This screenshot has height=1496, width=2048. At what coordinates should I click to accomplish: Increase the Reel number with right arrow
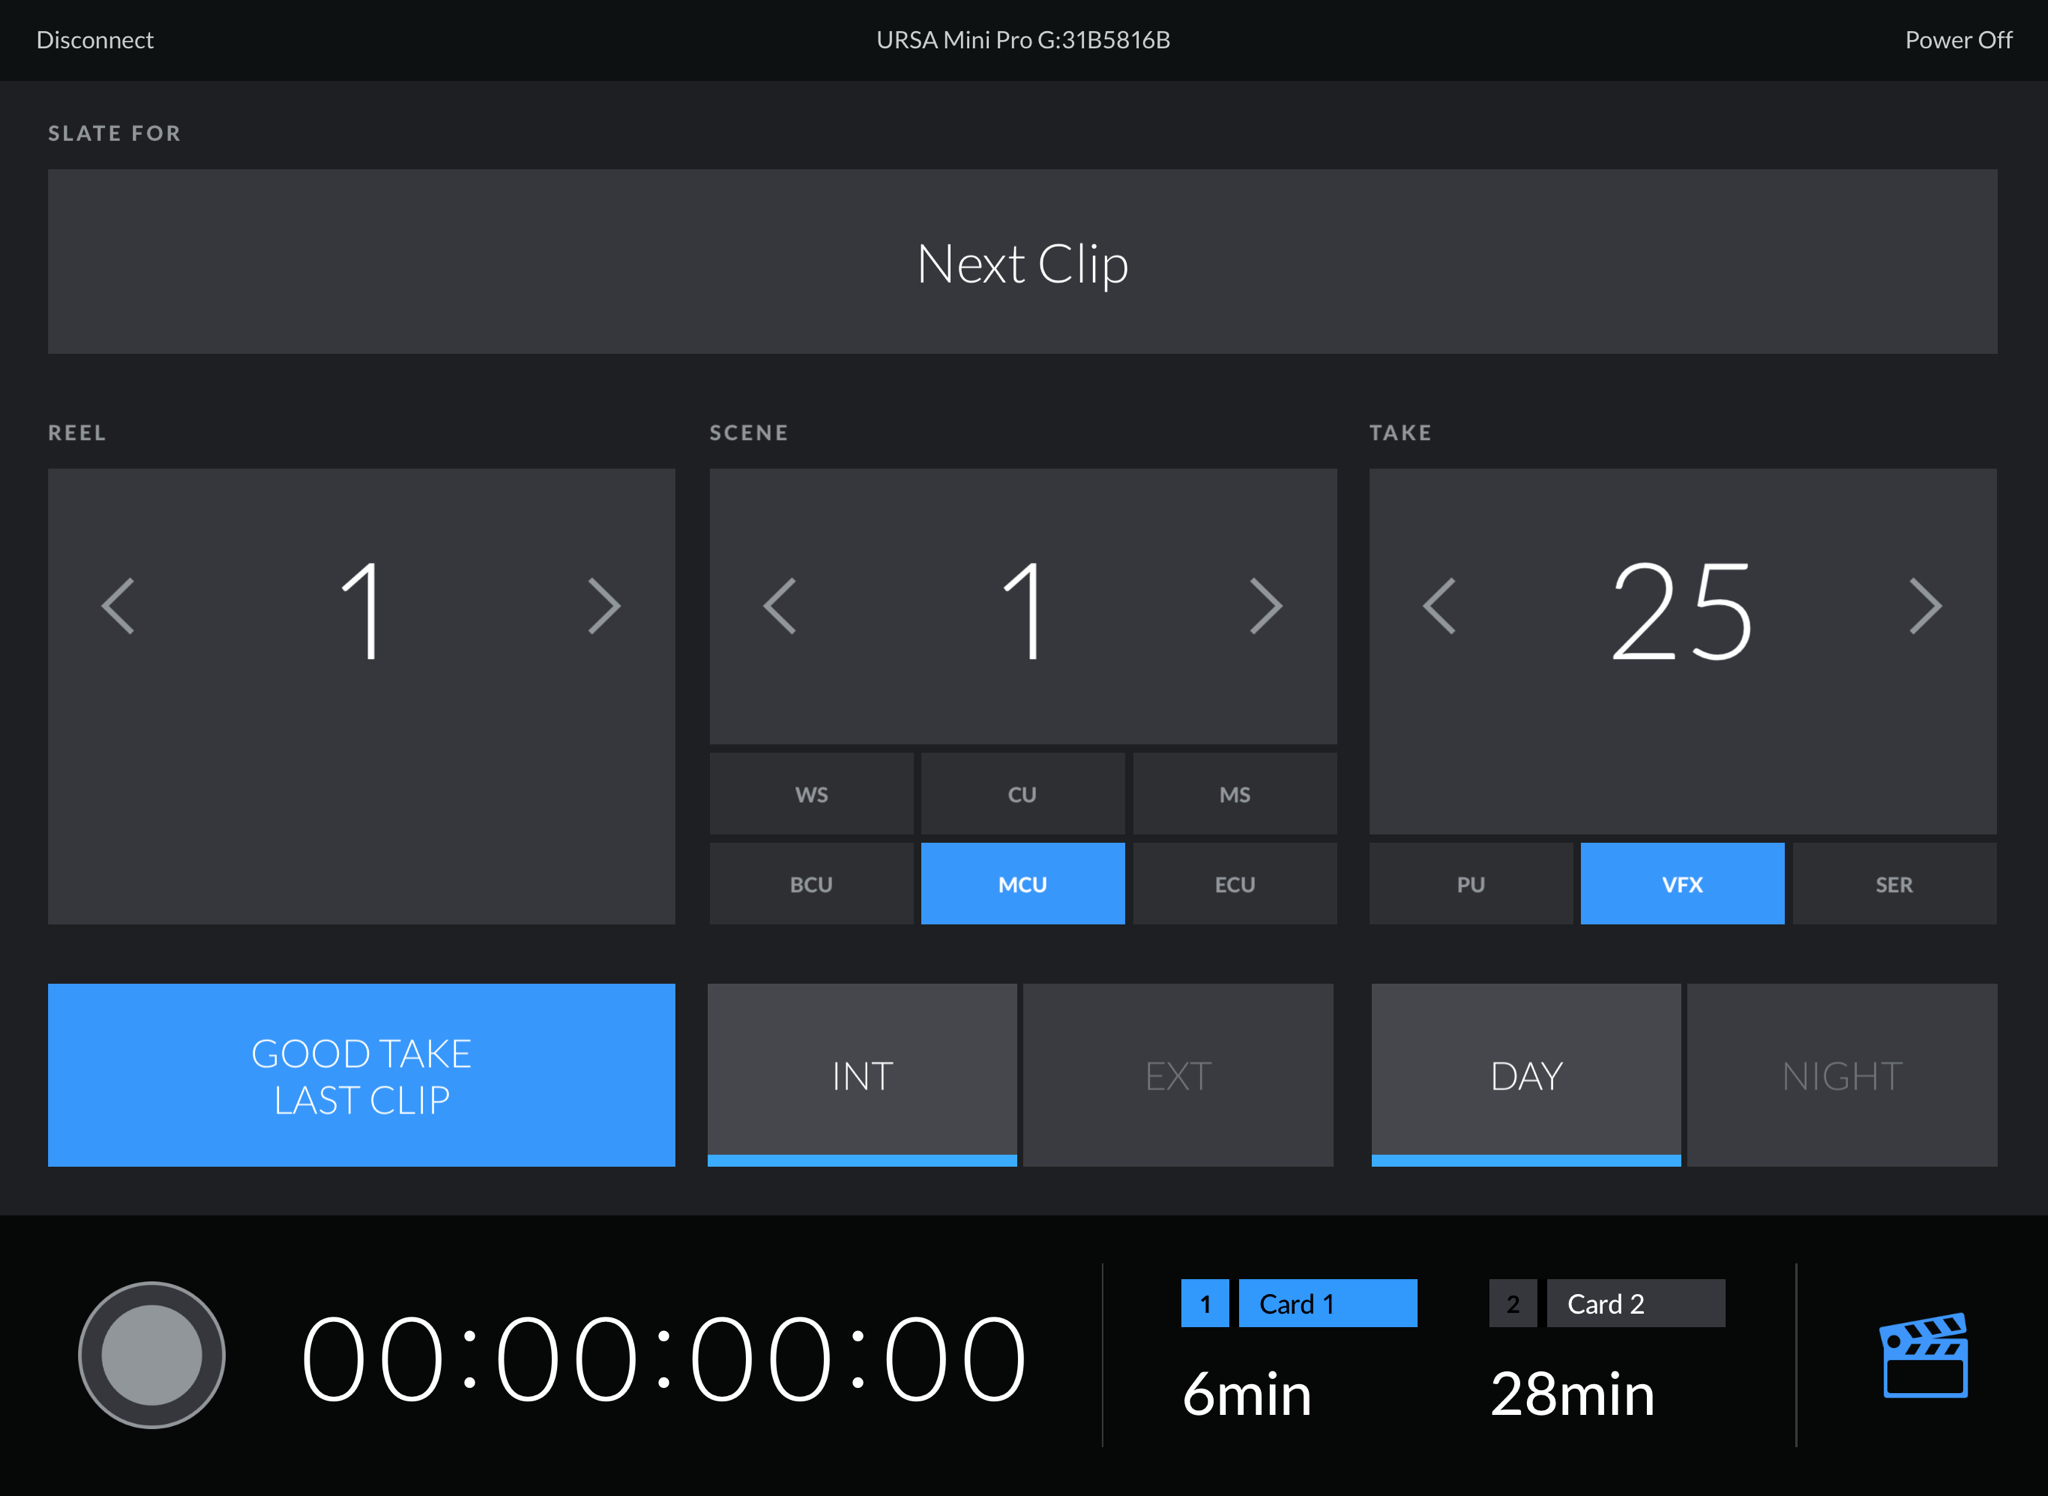[x=603, y=606]
